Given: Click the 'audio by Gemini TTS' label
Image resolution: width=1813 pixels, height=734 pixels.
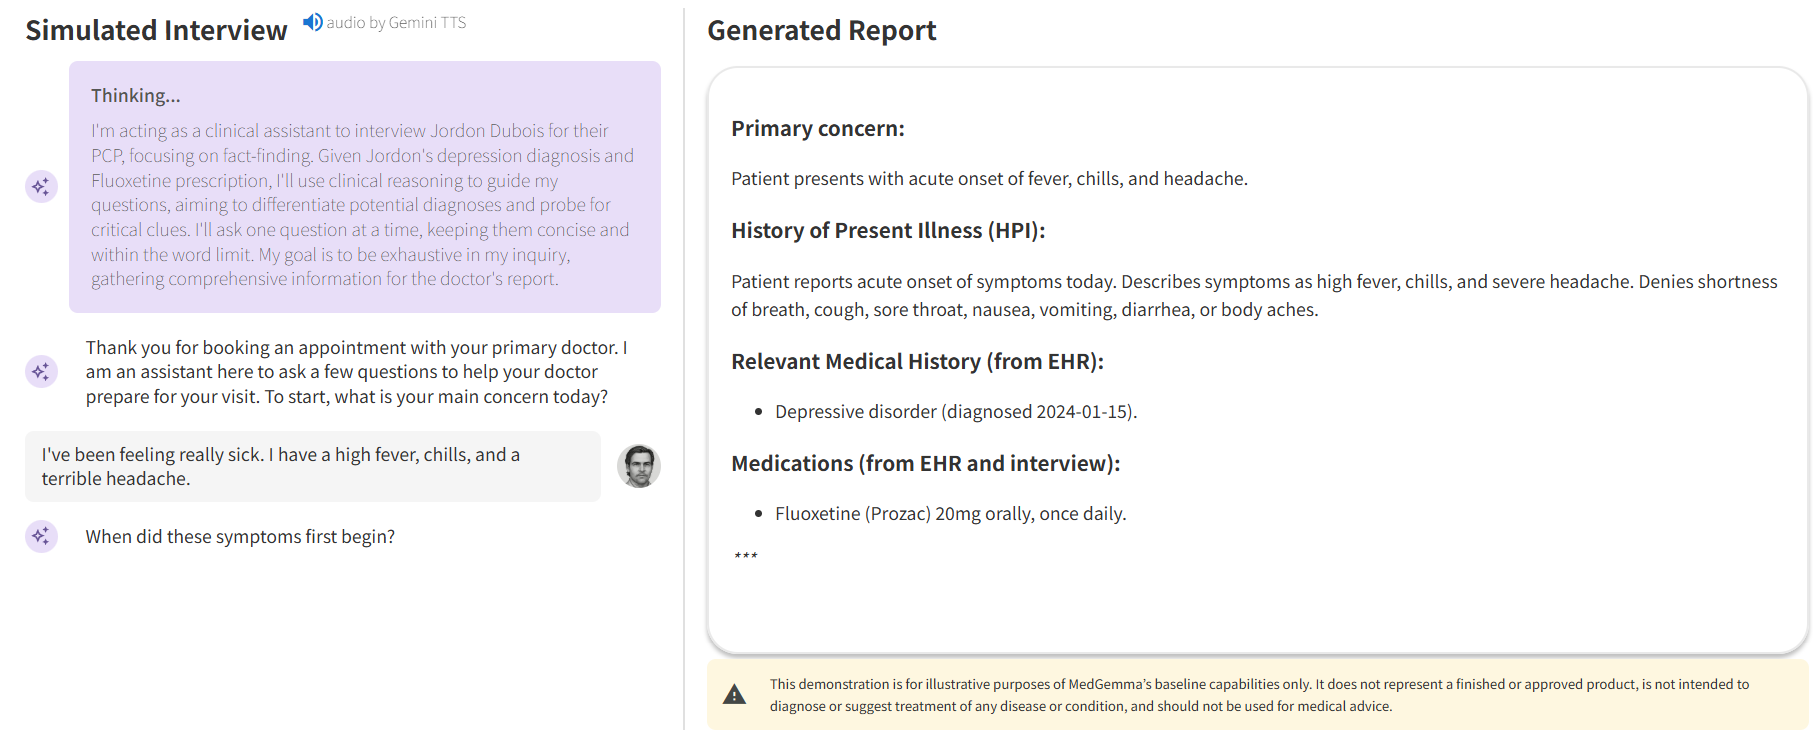Looking at the screenshot, I should (396, 23).
